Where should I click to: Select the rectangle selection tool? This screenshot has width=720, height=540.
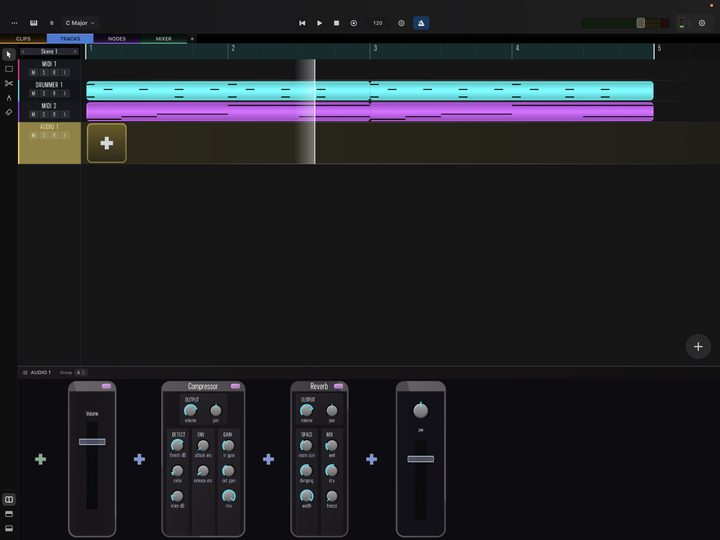(x=9, y=69)
